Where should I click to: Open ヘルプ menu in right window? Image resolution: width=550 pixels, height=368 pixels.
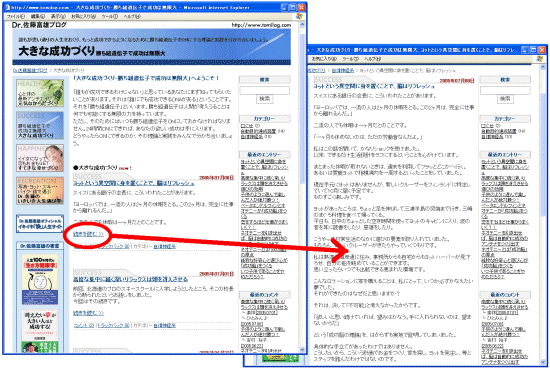click(x=373, y=59)
